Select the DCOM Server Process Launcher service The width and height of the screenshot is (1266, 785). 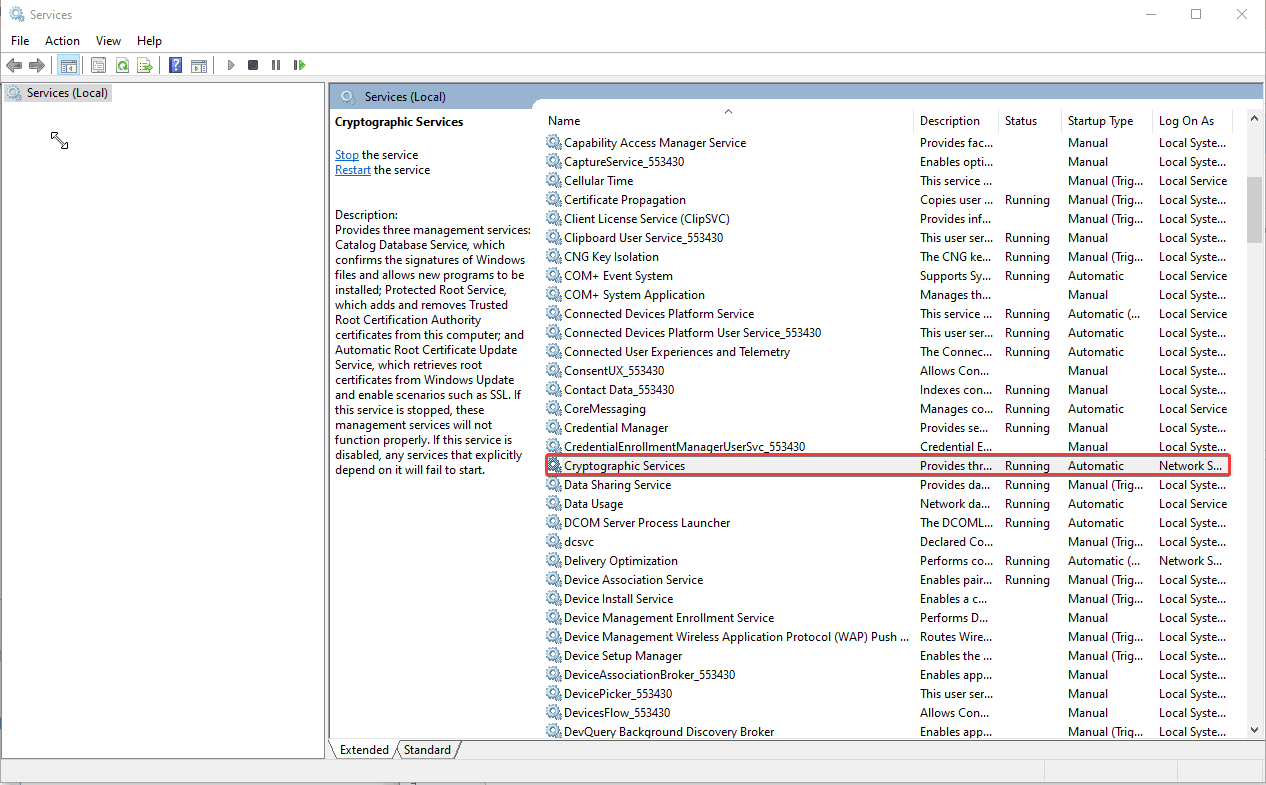(646, 523)
